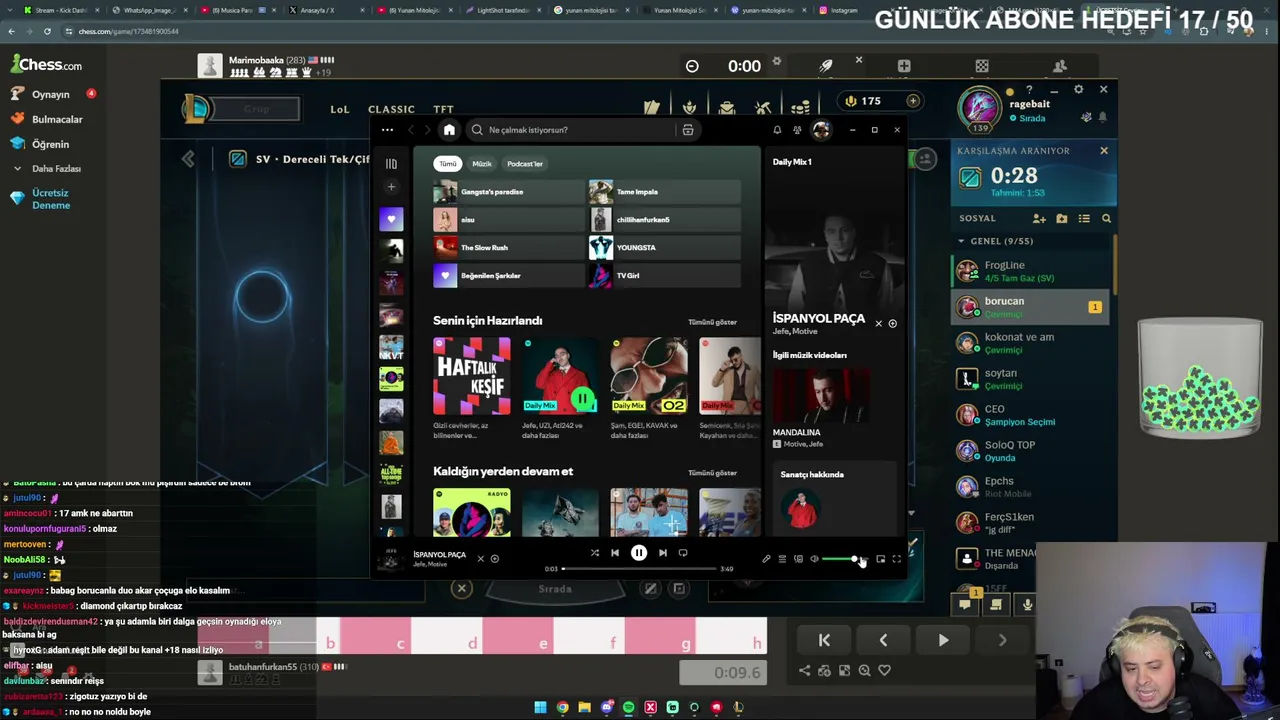This screenshot has height=720, width=1280.
Task: Open the Haftalık Keşif playlist cover
Action: click(471, 376)
